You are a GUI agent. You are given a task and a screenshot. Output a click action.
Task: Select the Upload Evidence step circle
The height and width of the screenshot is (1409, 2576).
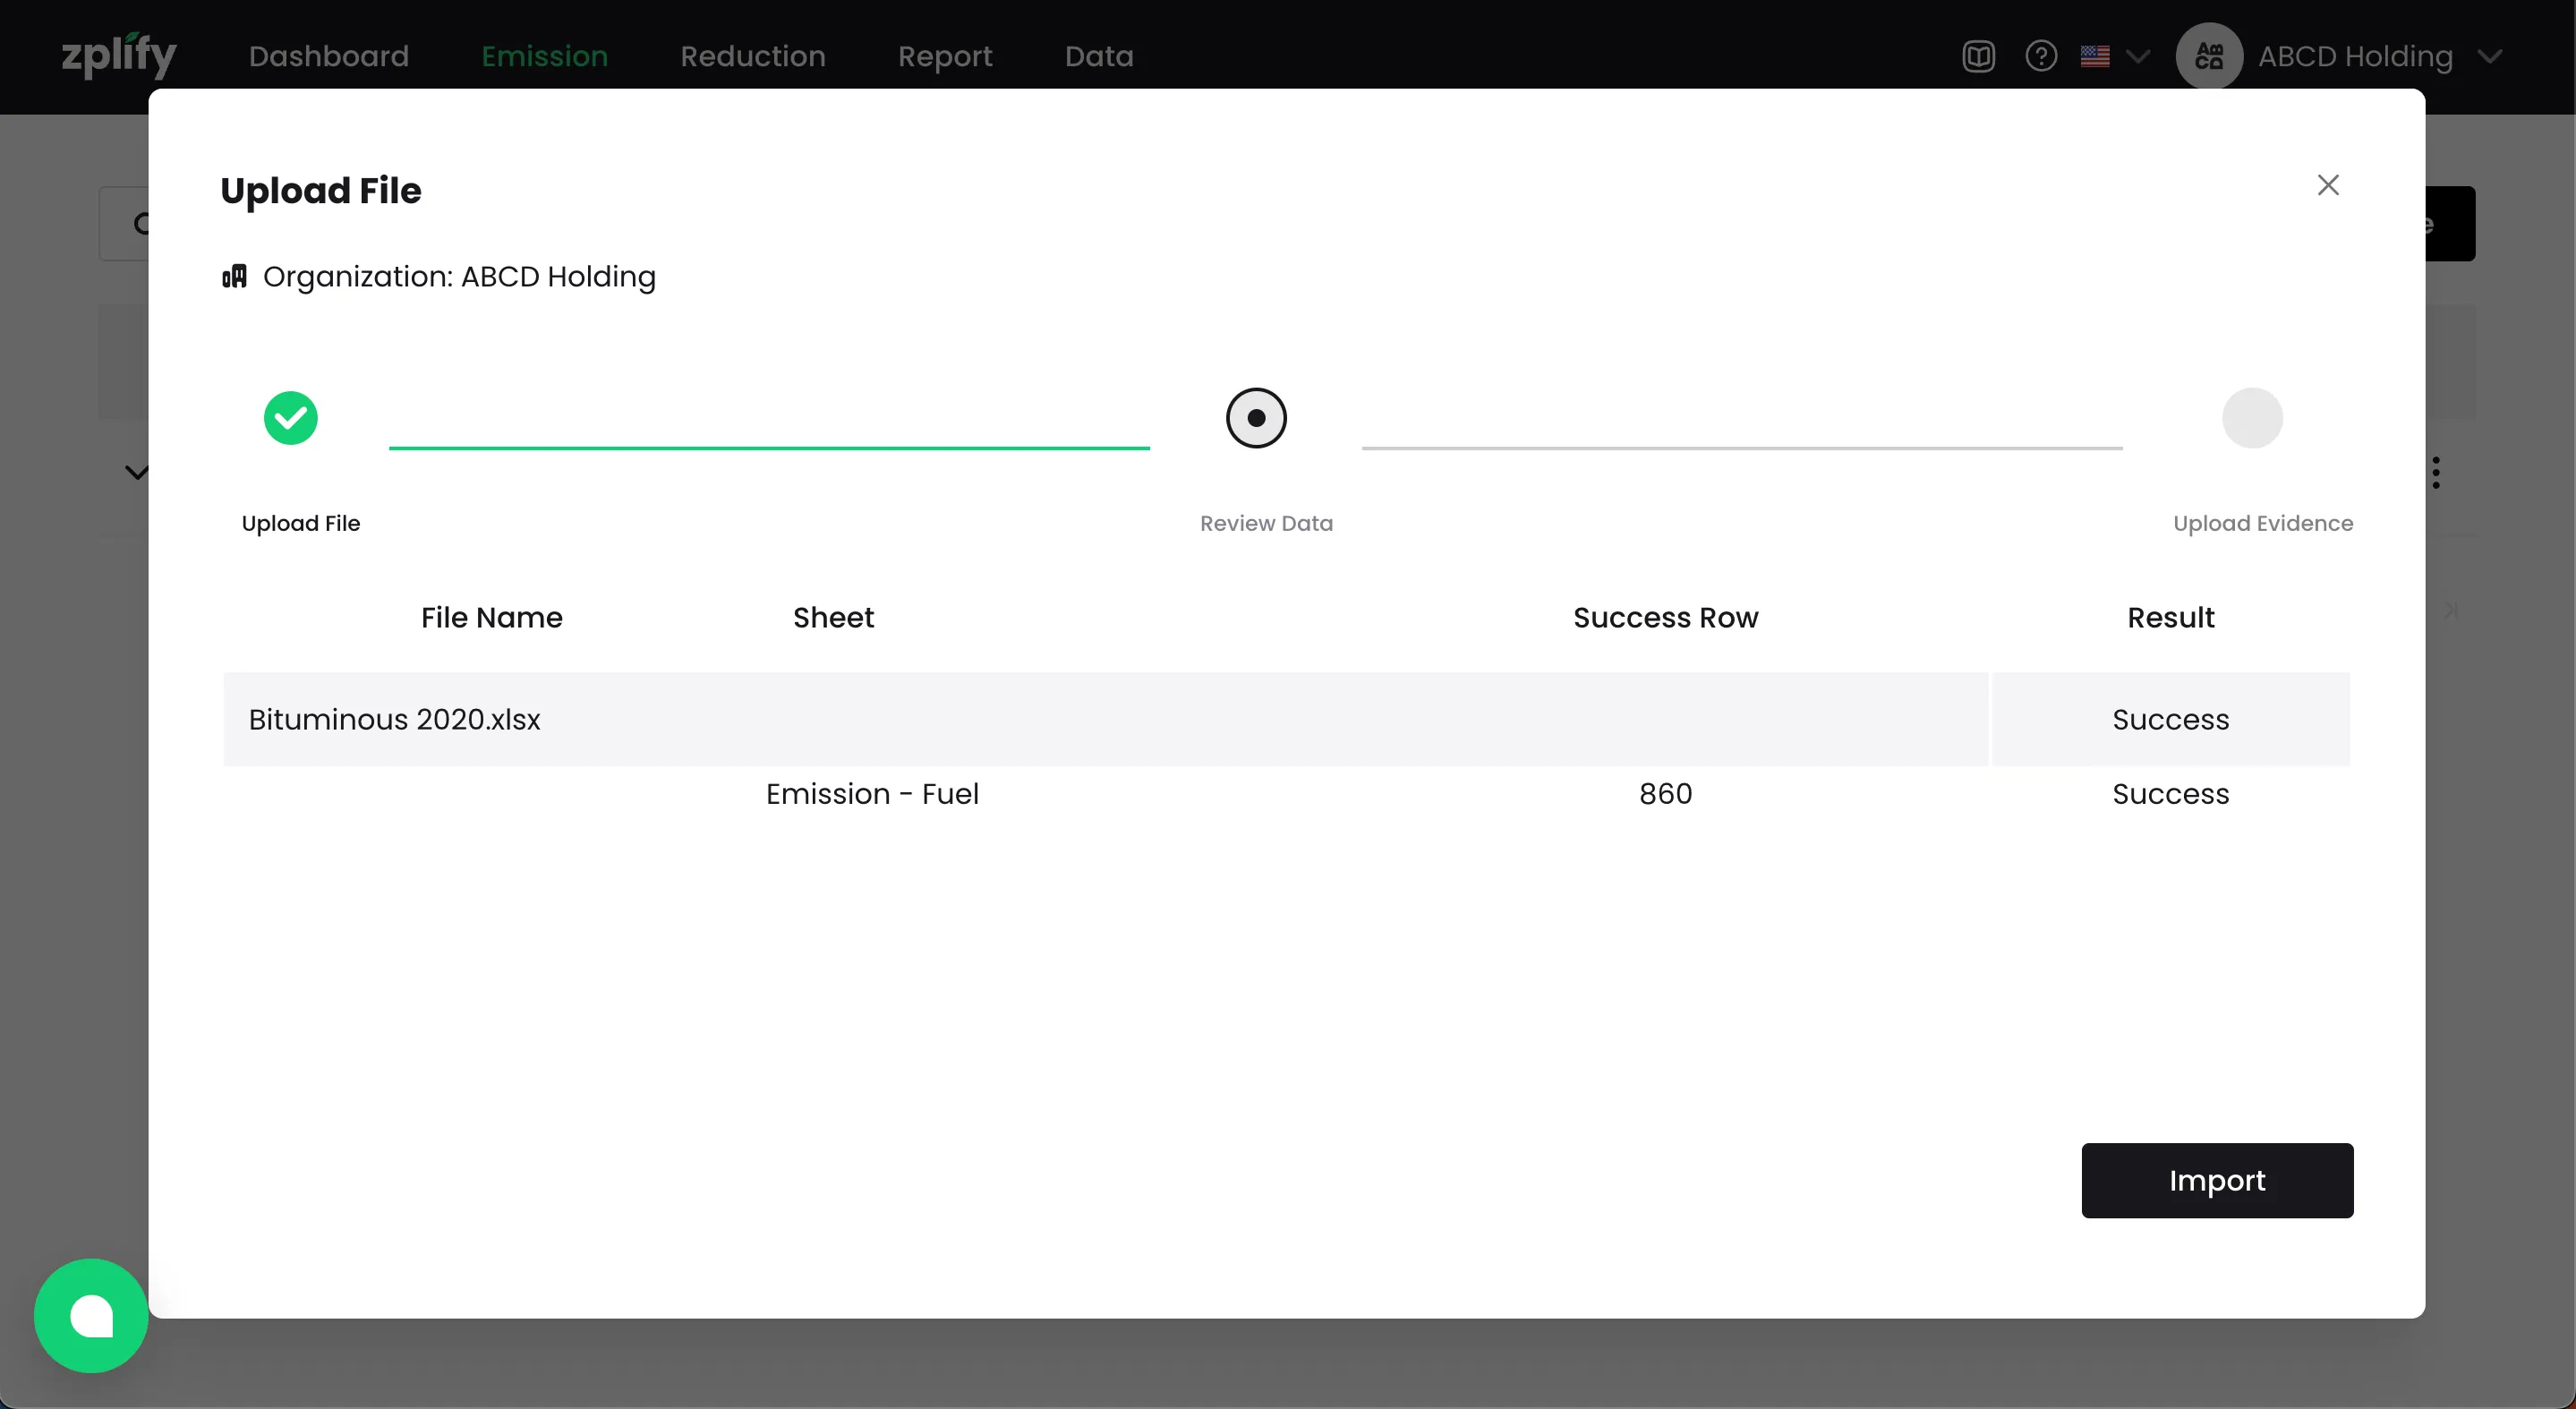click(x=2251, y=418)
